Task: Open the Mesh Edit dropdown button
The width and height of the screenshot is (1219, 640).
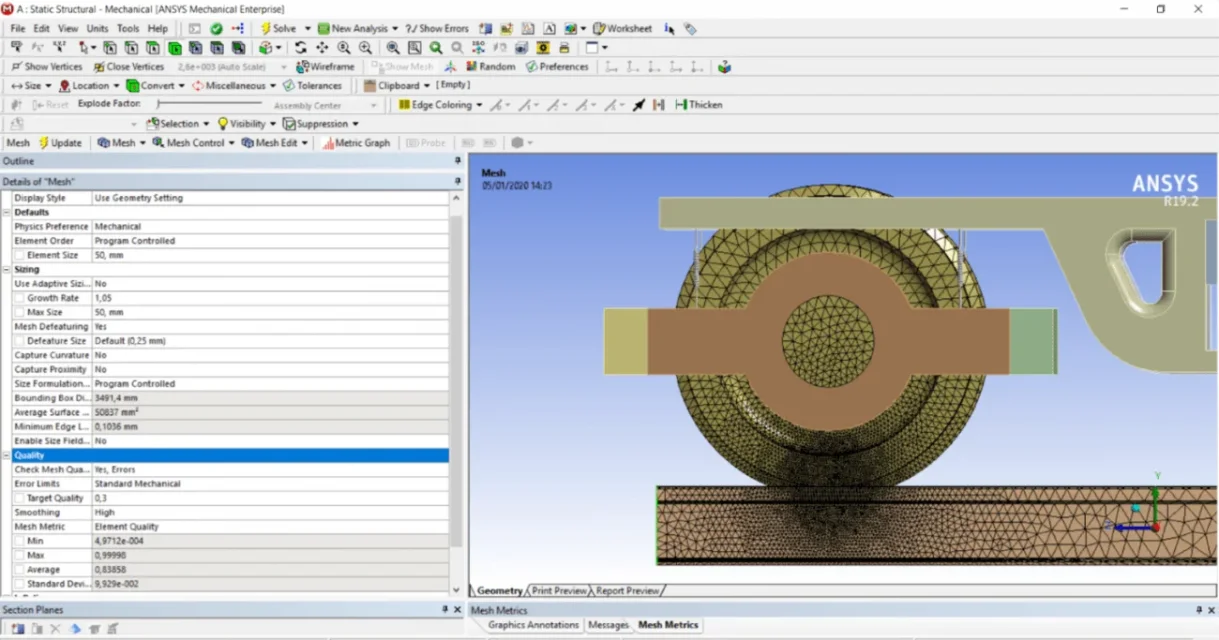Action: [276, 143]
